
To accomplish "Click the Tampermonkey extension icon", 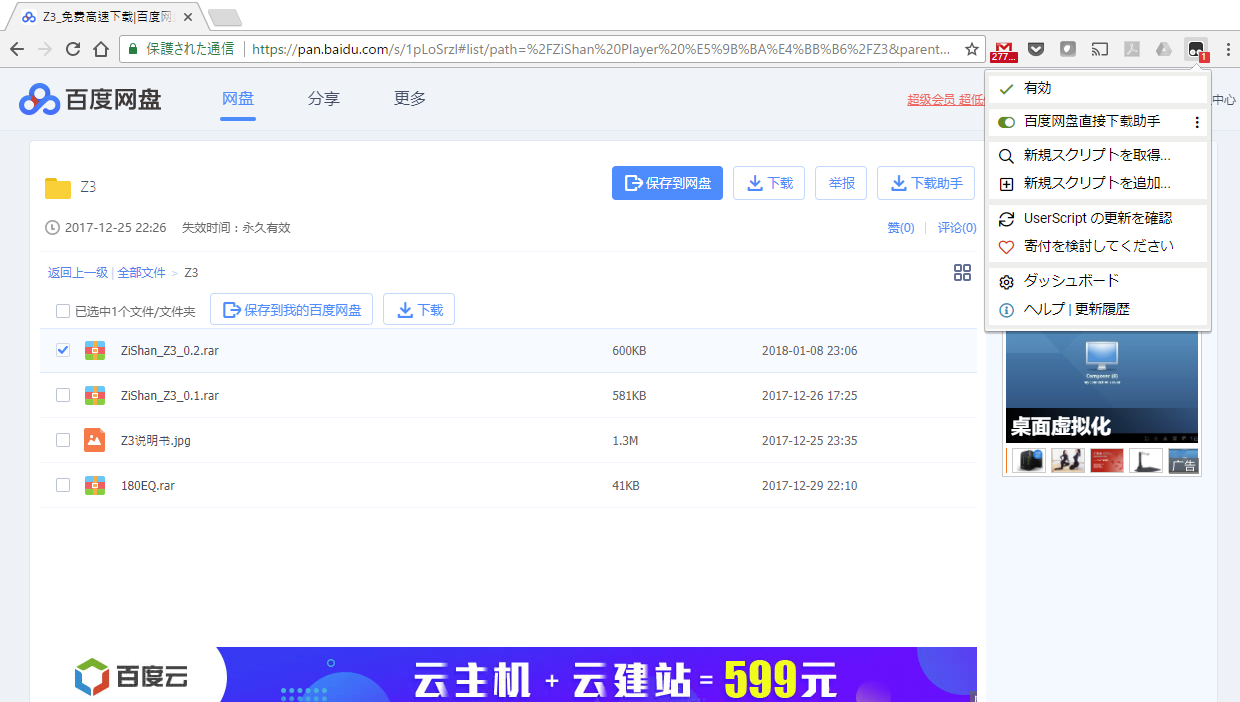I will point(1196,49).
